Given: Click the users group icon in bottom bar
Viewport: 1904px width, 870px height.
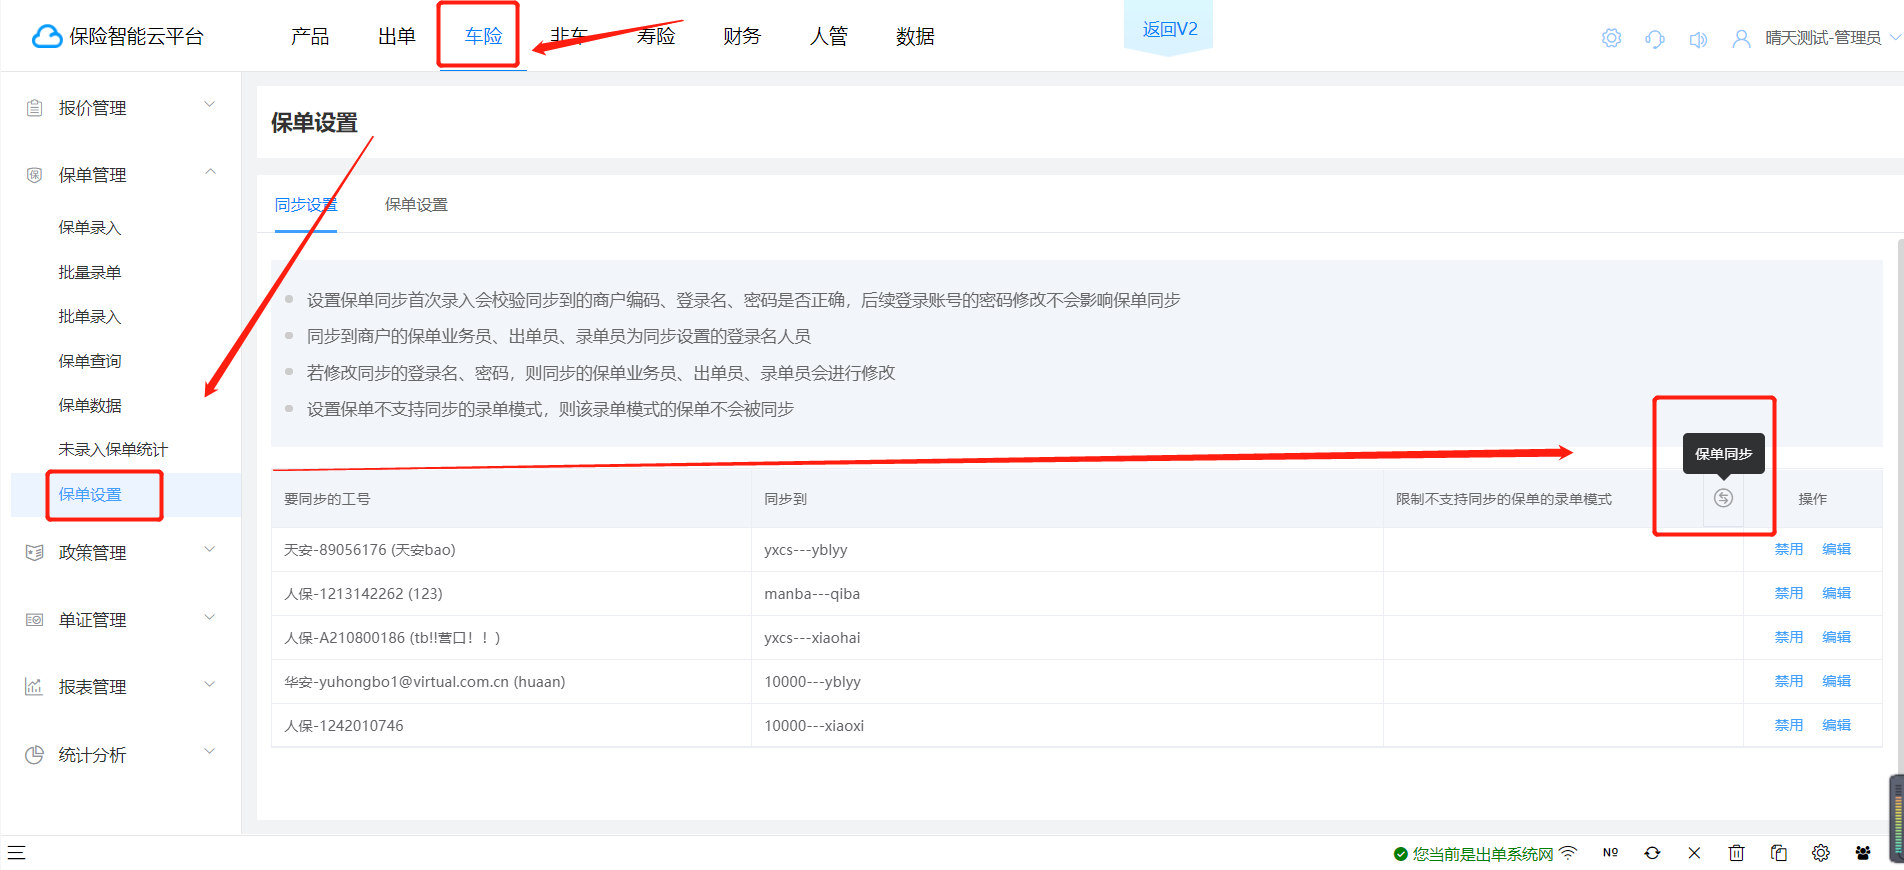Looking at the screenshot, I should coord(1862,853).
